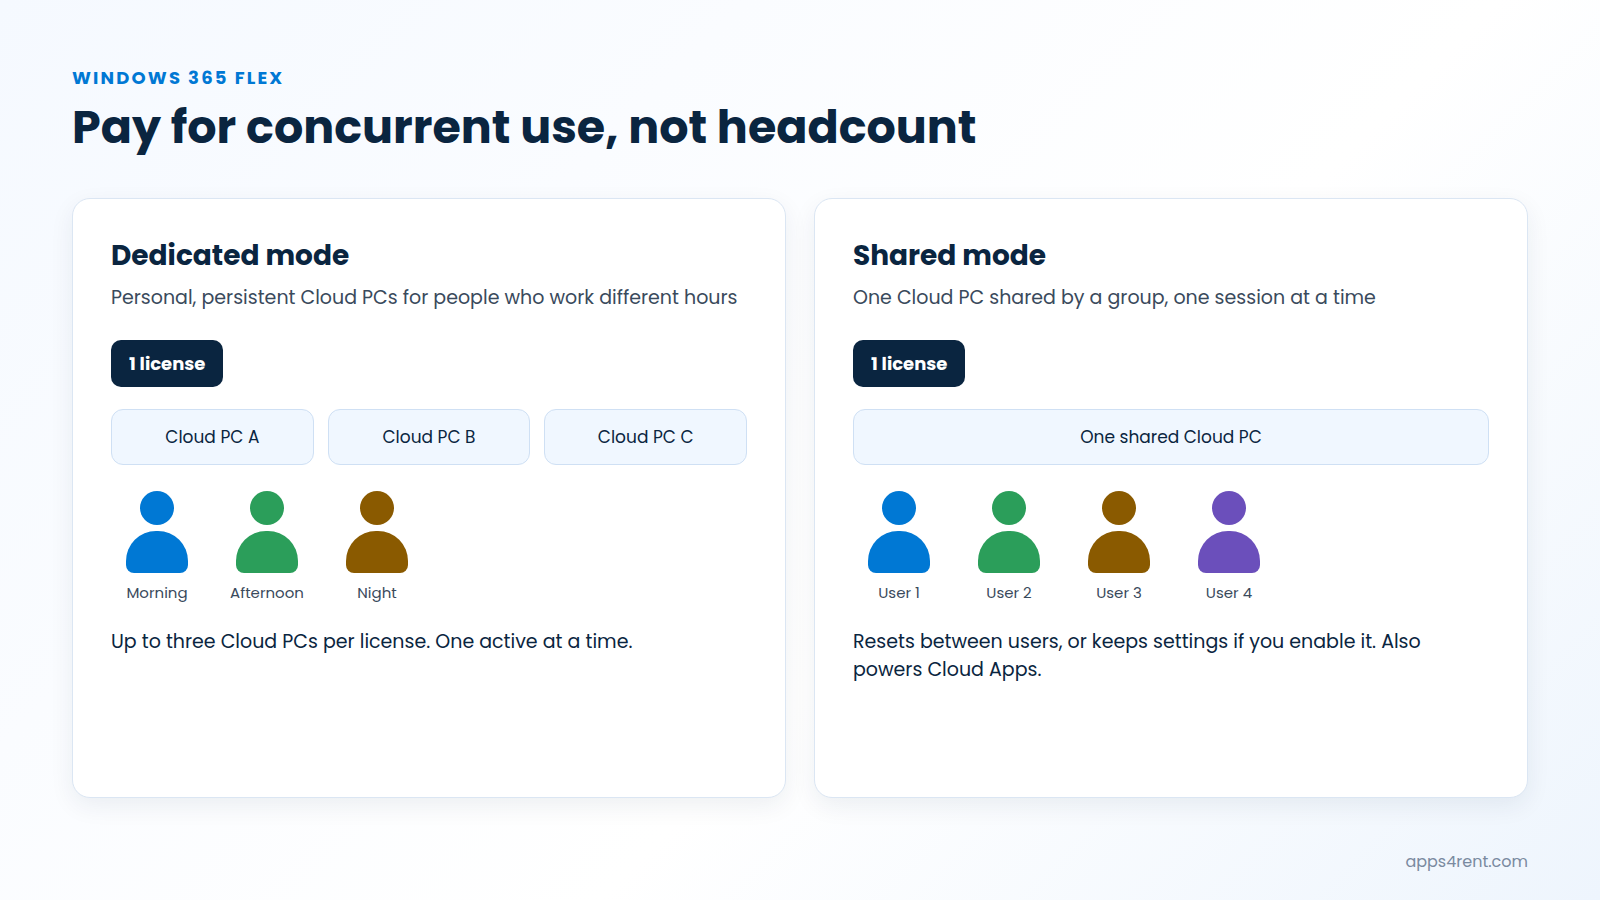Click the User 2 label
Screen dimensions: 1600x900
pyautogui.click(x=1009, y=593)
